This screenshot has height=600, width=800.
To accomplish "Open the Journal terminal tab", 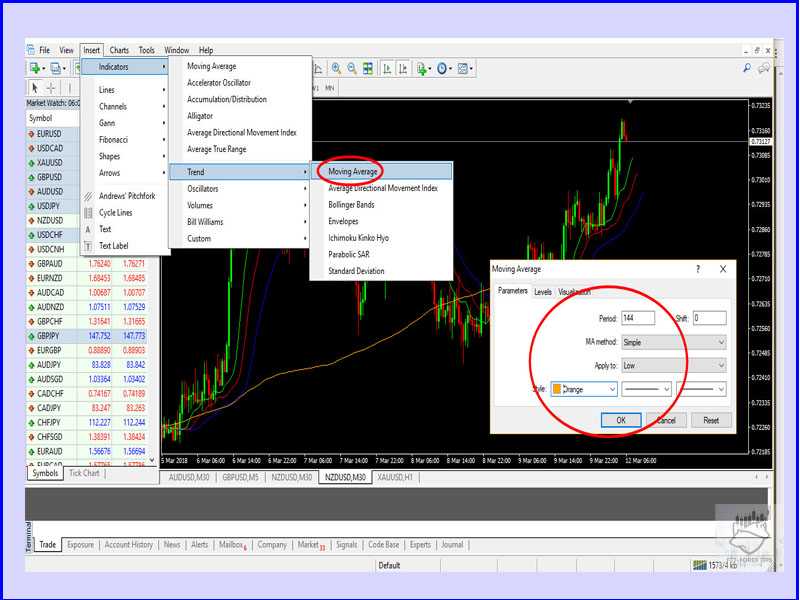I will coord(453,545).
